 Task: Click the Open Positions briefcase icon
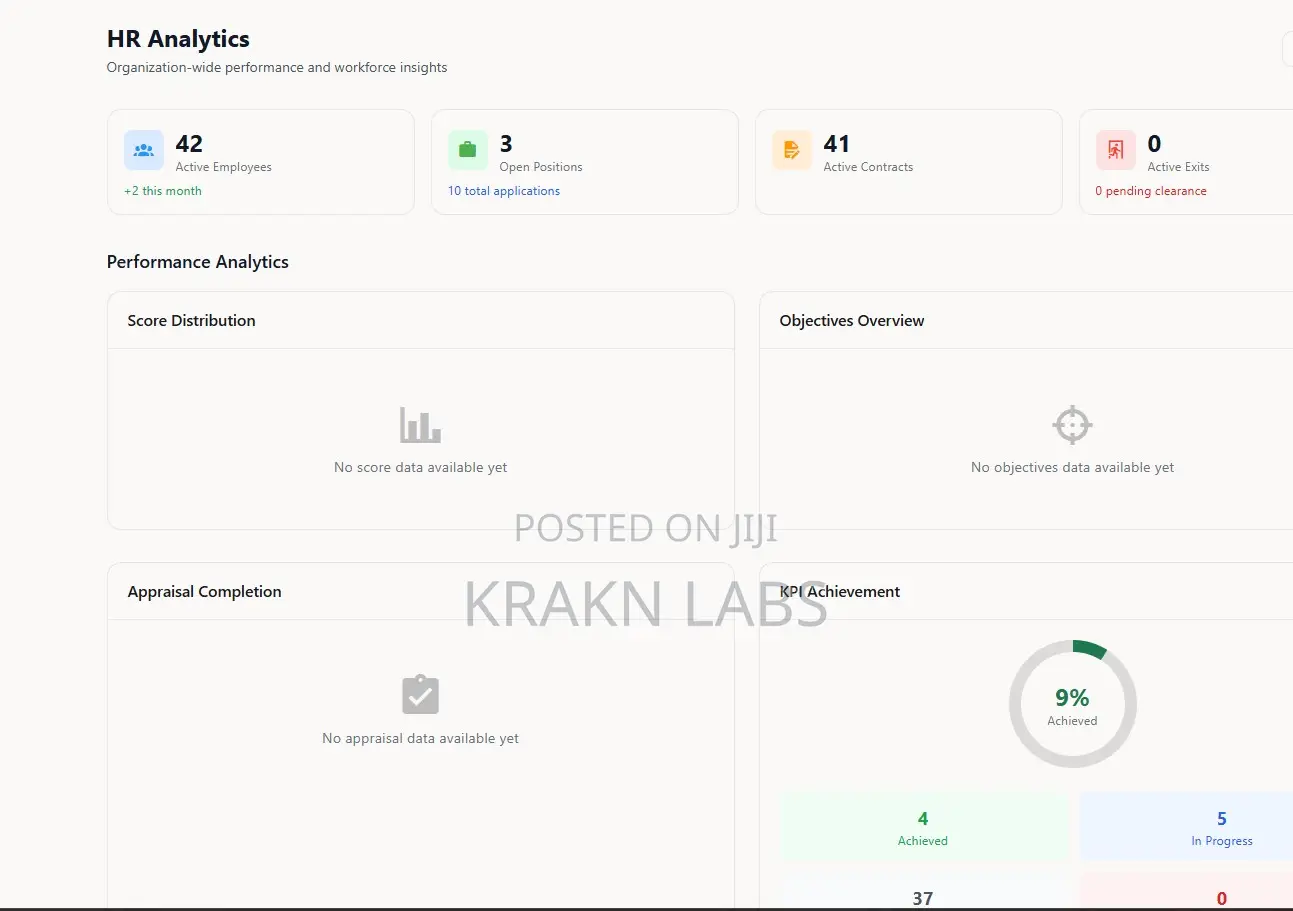[x=468, y=150]
